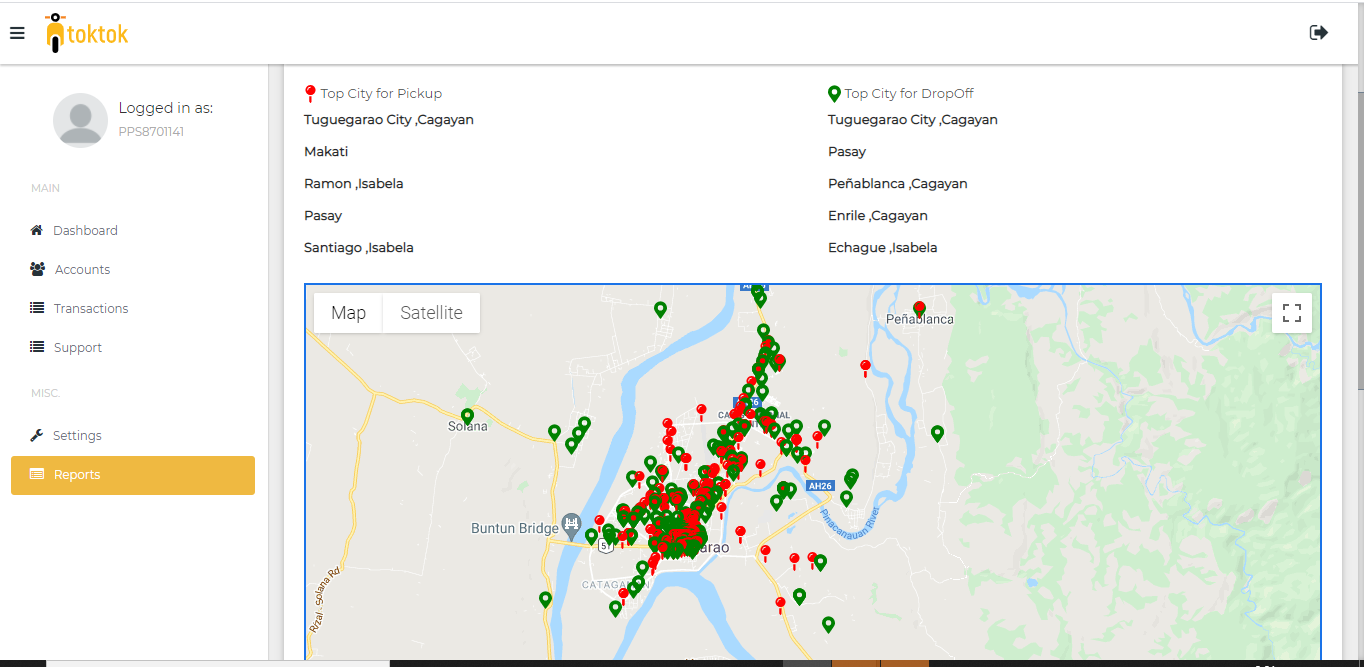Click dropoff city Pasay

click(x=847, y=152)
